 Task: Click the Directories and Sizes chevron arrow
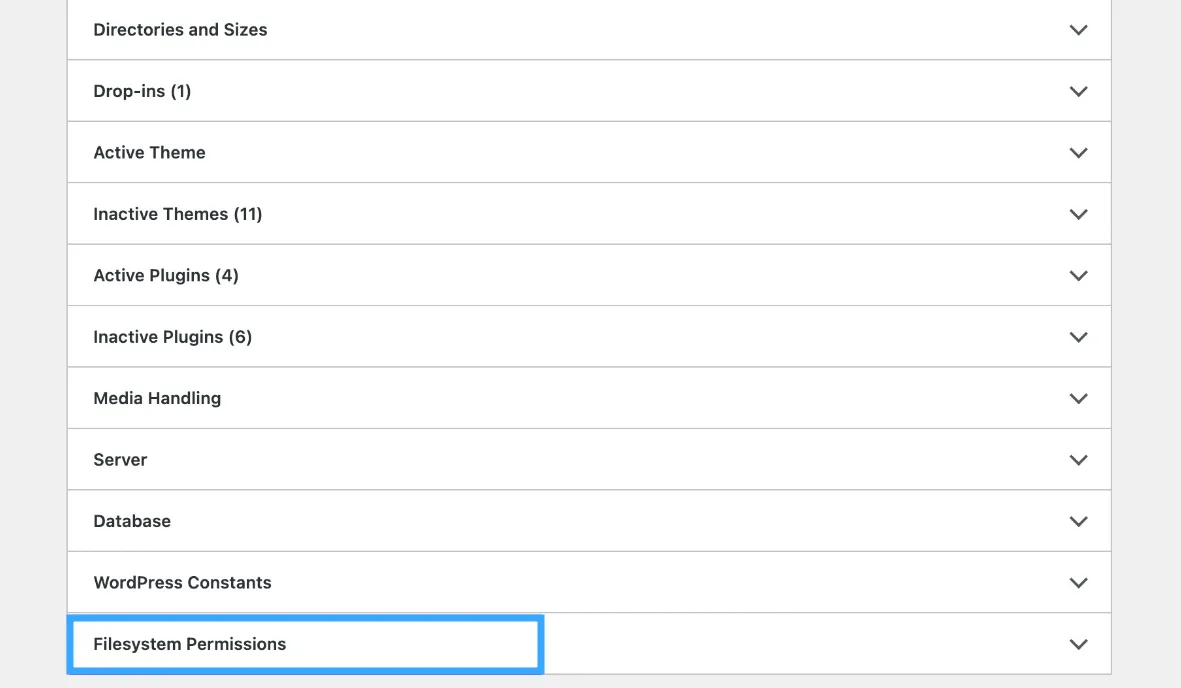point(1079,30)
